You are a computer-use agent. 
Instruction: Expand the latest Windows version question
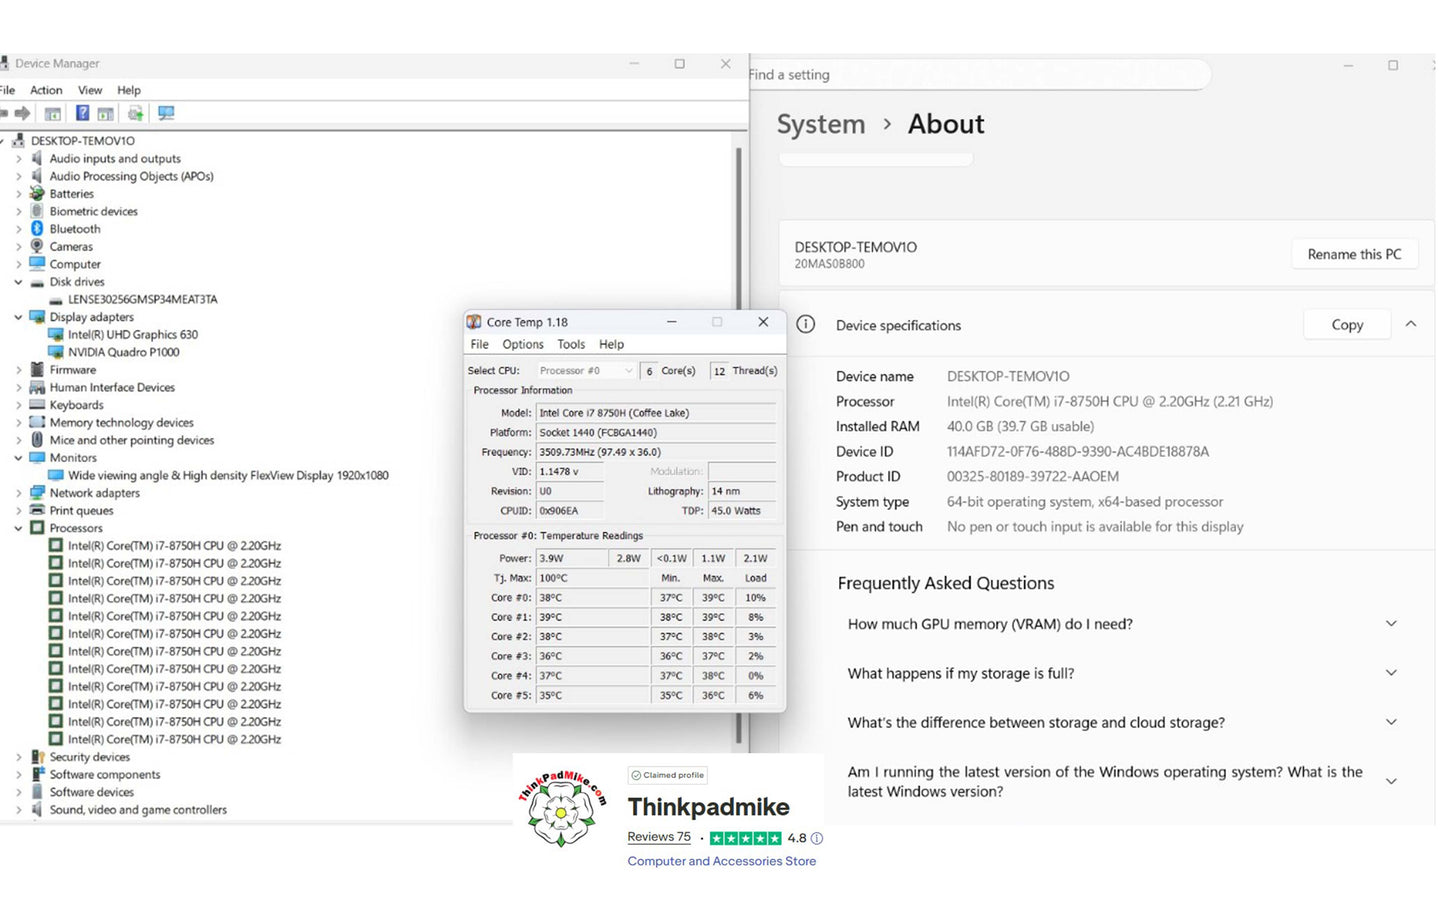1391,782
